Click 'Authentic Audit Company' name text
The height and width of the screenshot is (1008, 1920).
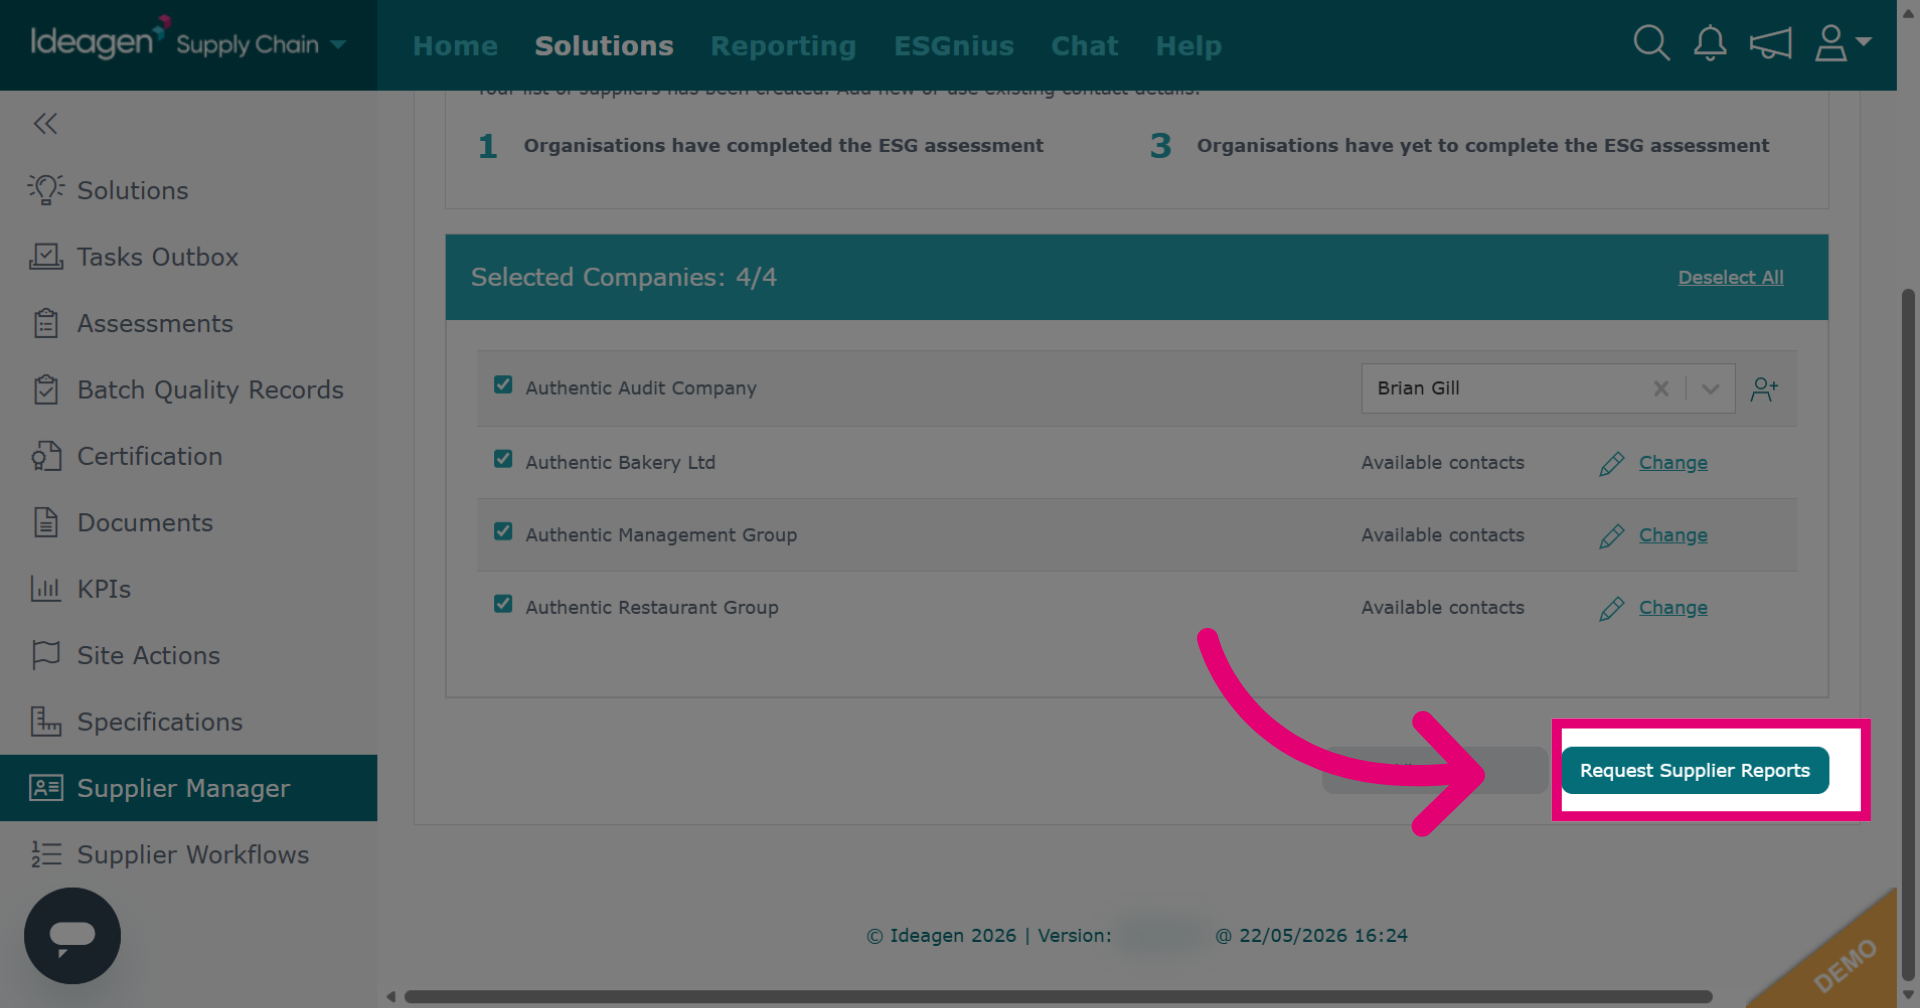(641, 388)
